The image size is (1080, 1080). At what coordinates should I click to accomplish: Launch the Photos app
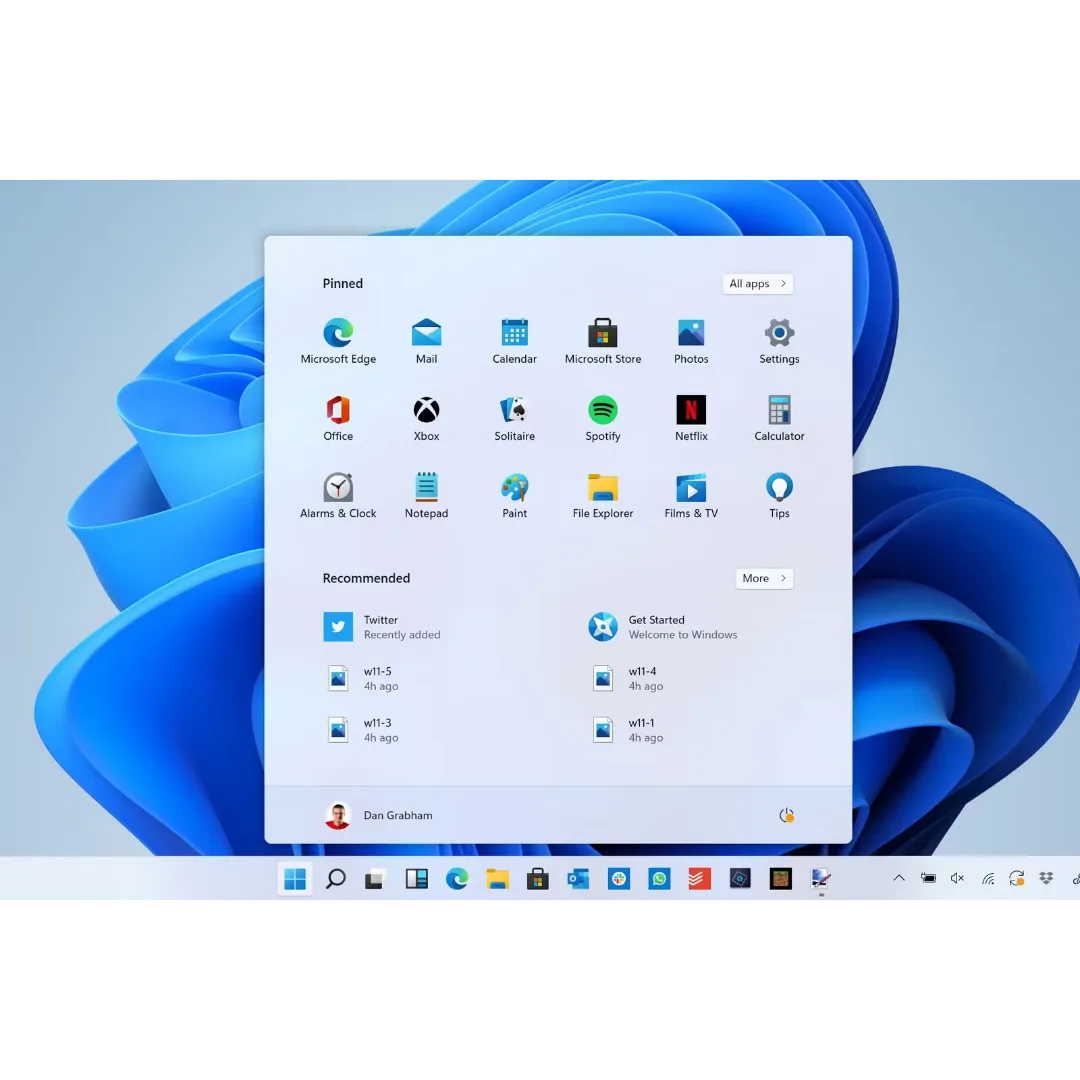click(x=691, y=342)
